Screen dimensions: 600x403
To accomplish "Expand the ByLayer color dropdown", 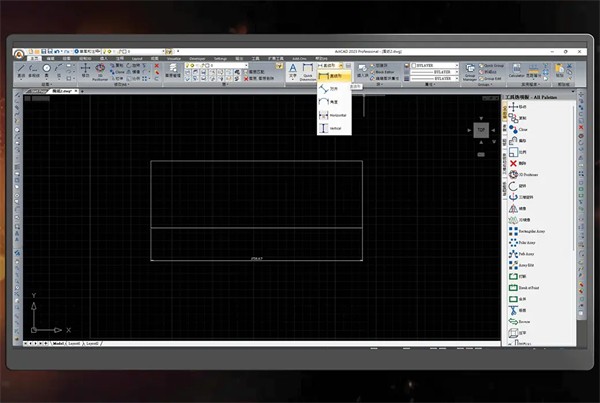I will coord(433,65).
